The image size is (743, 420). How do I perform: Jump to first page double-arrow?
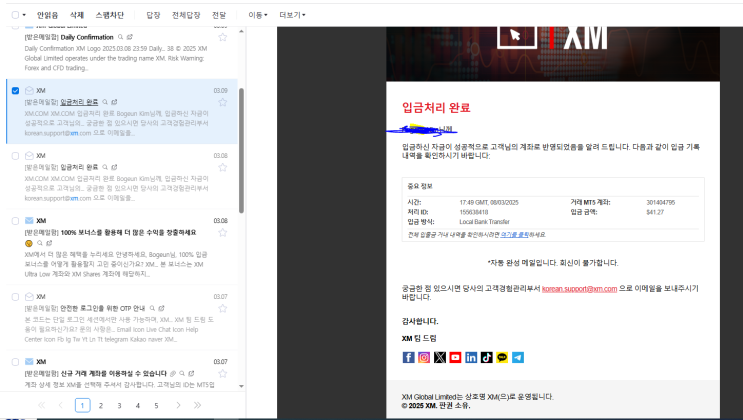pyautogui.click(x=42, y=405)
